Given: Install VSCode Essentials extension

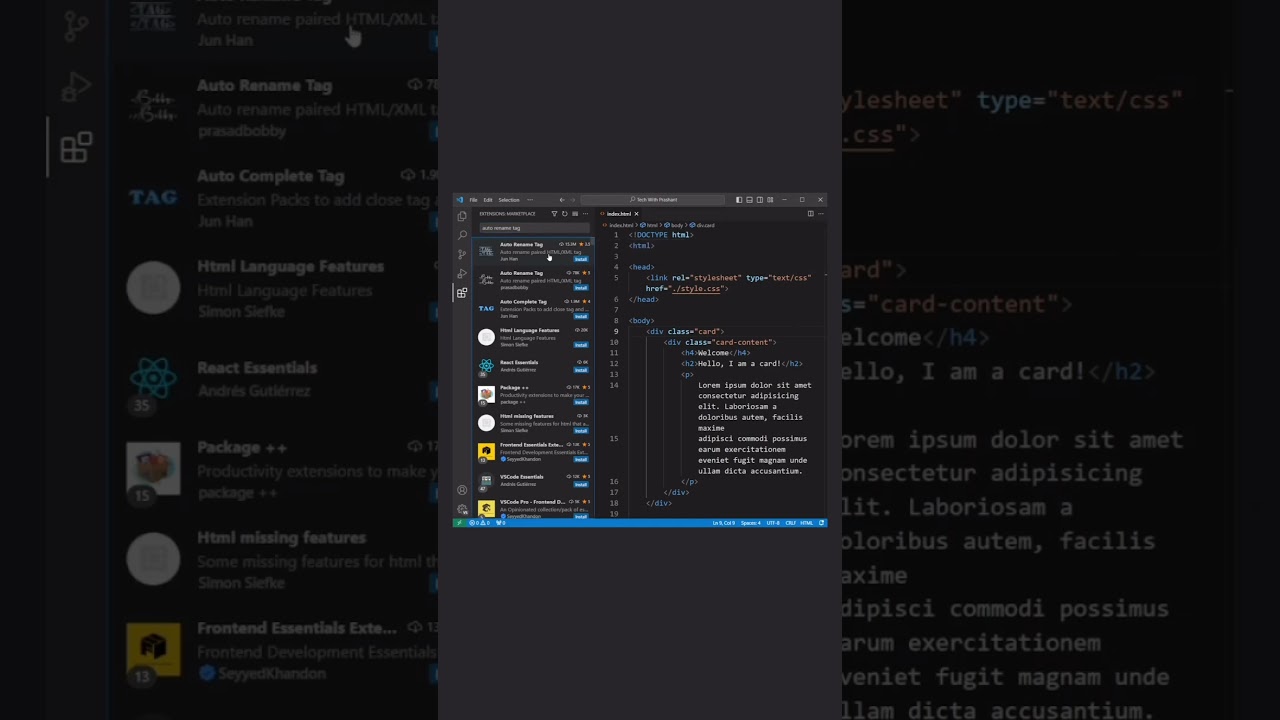Looking at the screenshot, I should (x=581, y=484).
